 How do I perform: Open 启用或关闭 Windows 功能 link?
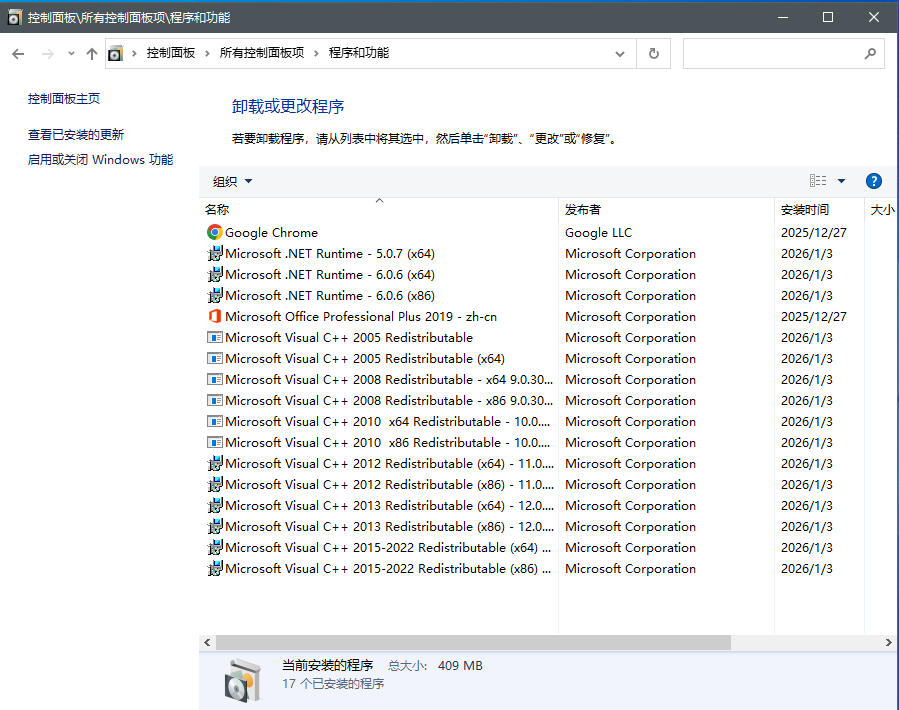[100, 160]
